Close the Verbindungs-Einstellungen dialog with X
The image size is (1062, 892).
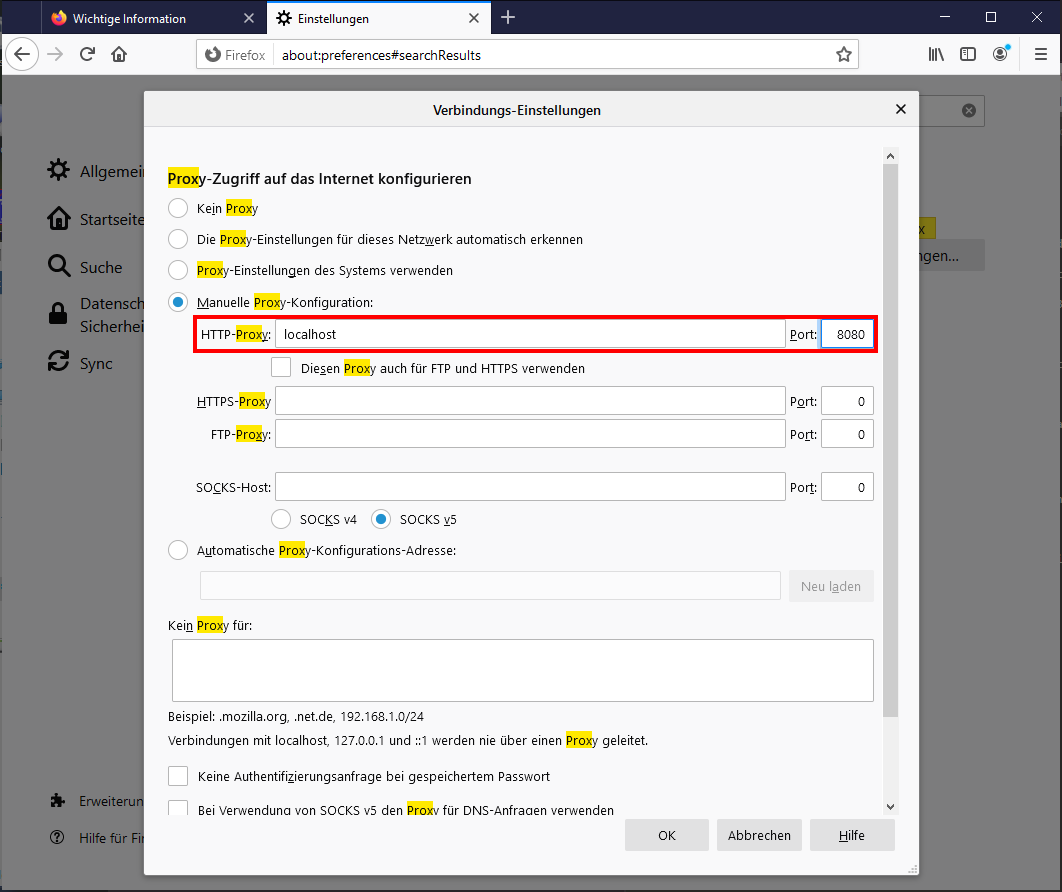click(900, 110)
